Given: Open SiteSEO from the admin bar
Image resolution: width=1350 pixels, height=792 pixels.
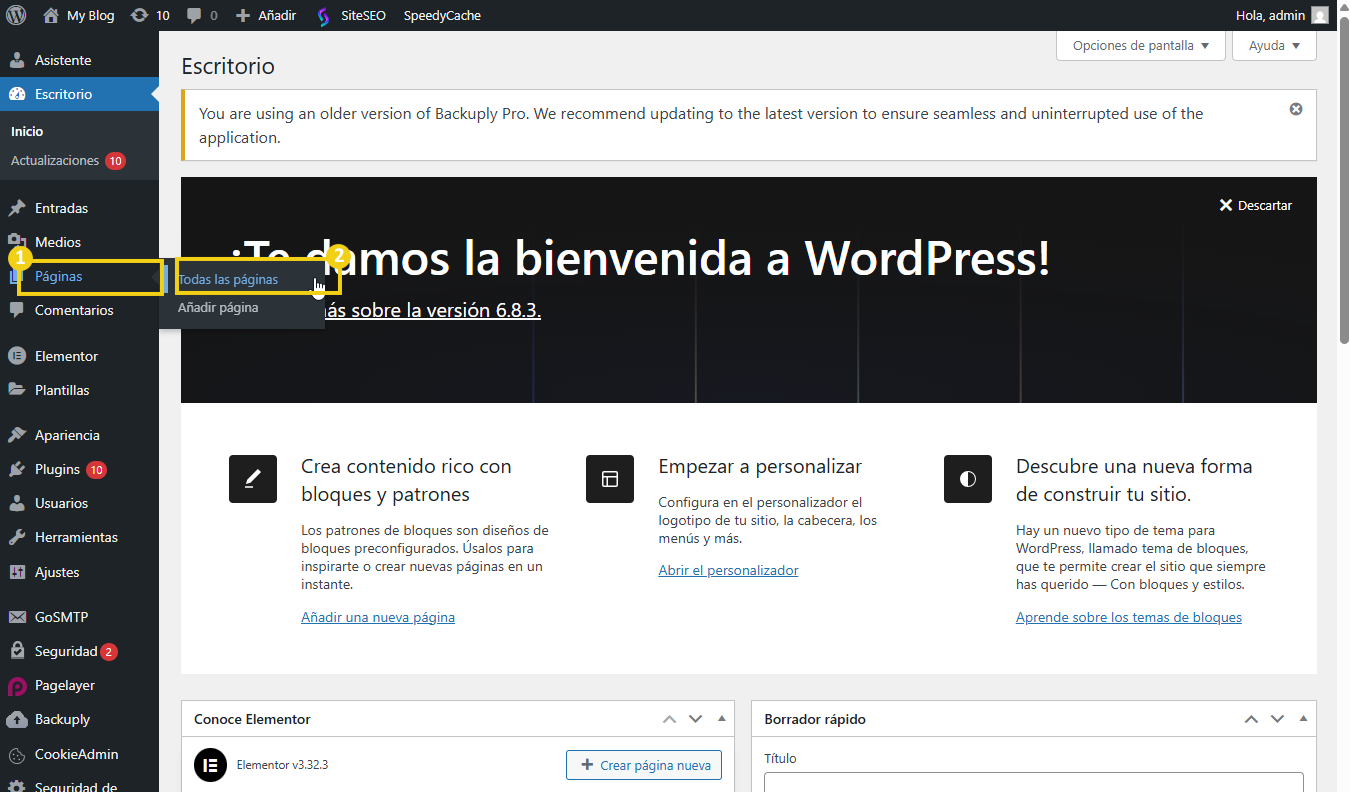Looking at the screenshot, I should [351, 15].
